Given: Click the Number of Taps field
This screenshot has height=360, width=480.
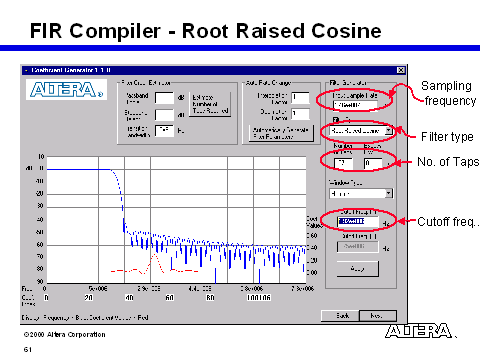Looking at the screenshot, I should click(x=343, y=163).
